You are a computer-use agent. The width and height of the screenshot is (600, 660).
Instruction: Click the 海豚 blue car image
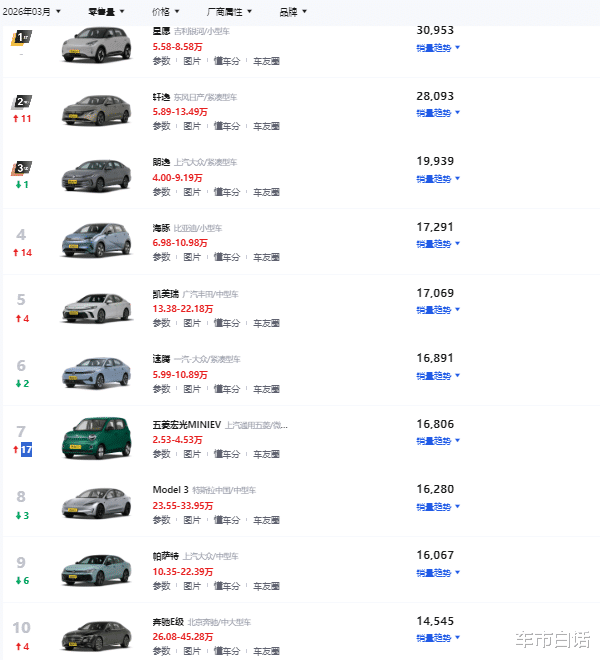coord(97,241)
